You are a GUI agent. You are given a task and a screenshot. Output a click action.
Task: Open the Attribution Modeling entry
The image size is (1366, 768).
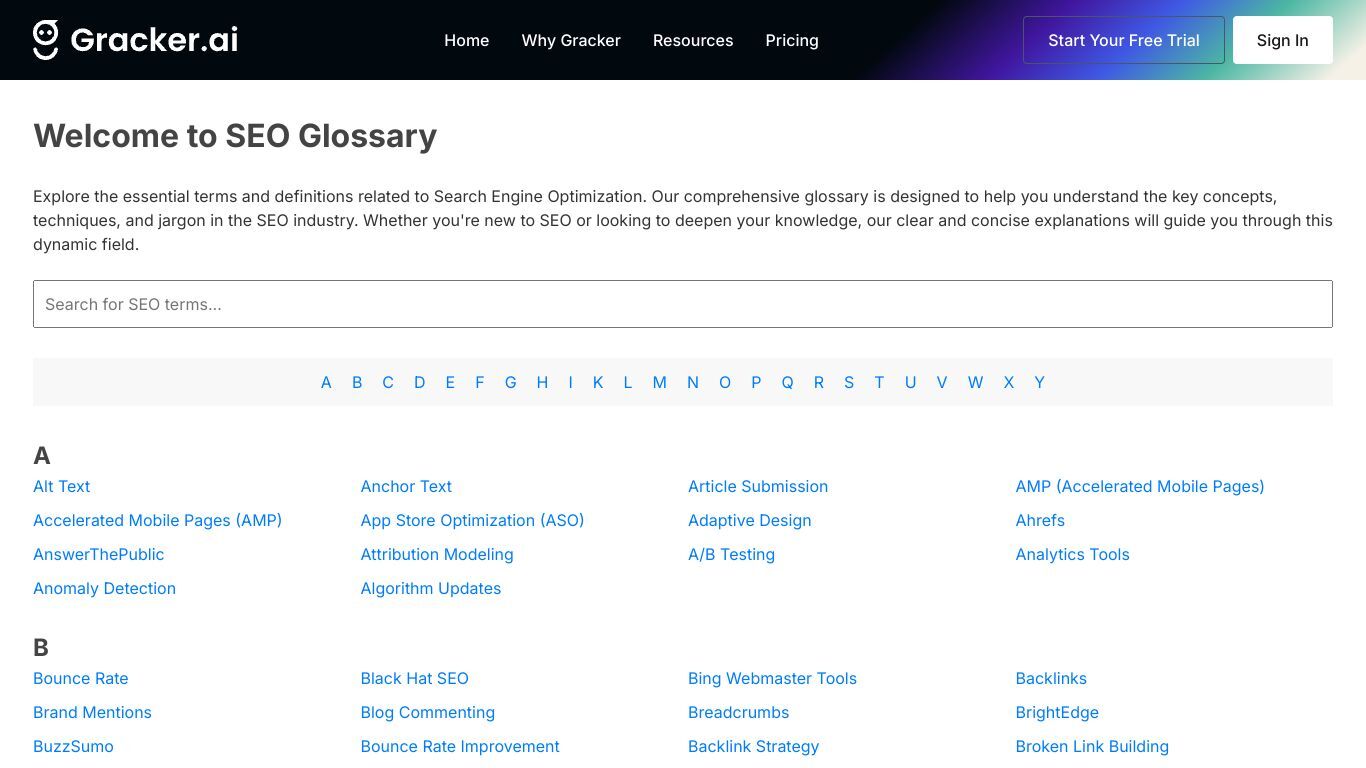[x=437, y=554]
